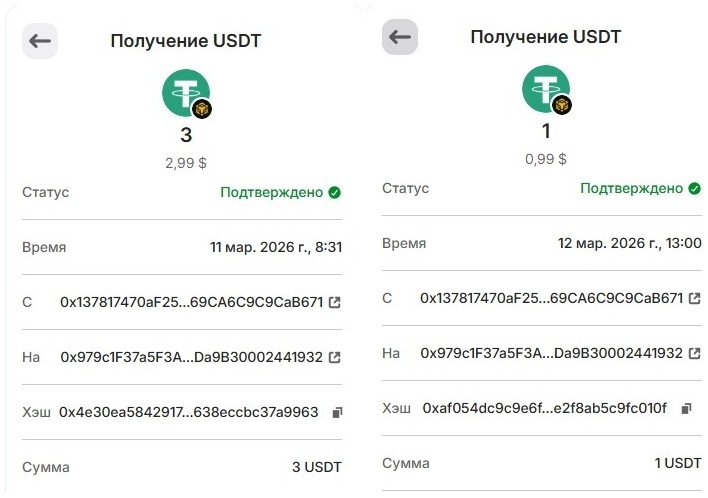Image resolution: width=708 pixels, height=498 pixels.
Task: Click sender address in 12 мар. transaction
Action: [551, 299]
